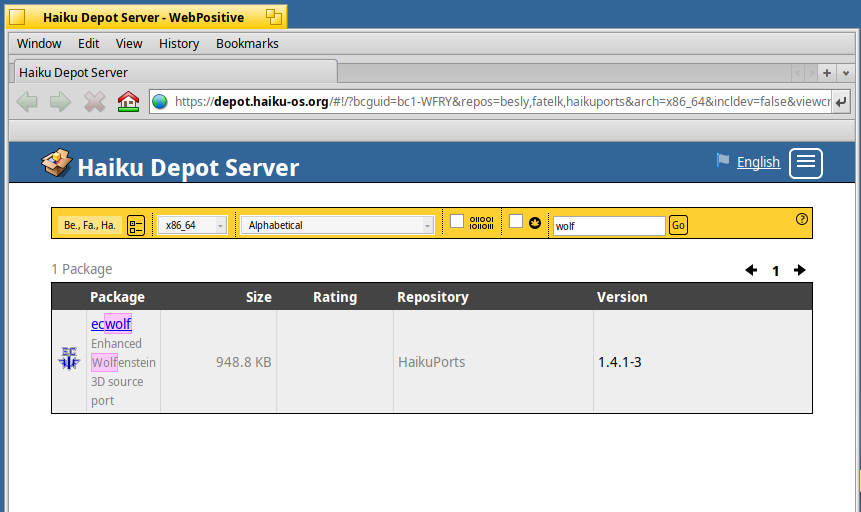Click the Go search button
The width and height of the screenshot is (861, 512).
click(x=678, y=225)
